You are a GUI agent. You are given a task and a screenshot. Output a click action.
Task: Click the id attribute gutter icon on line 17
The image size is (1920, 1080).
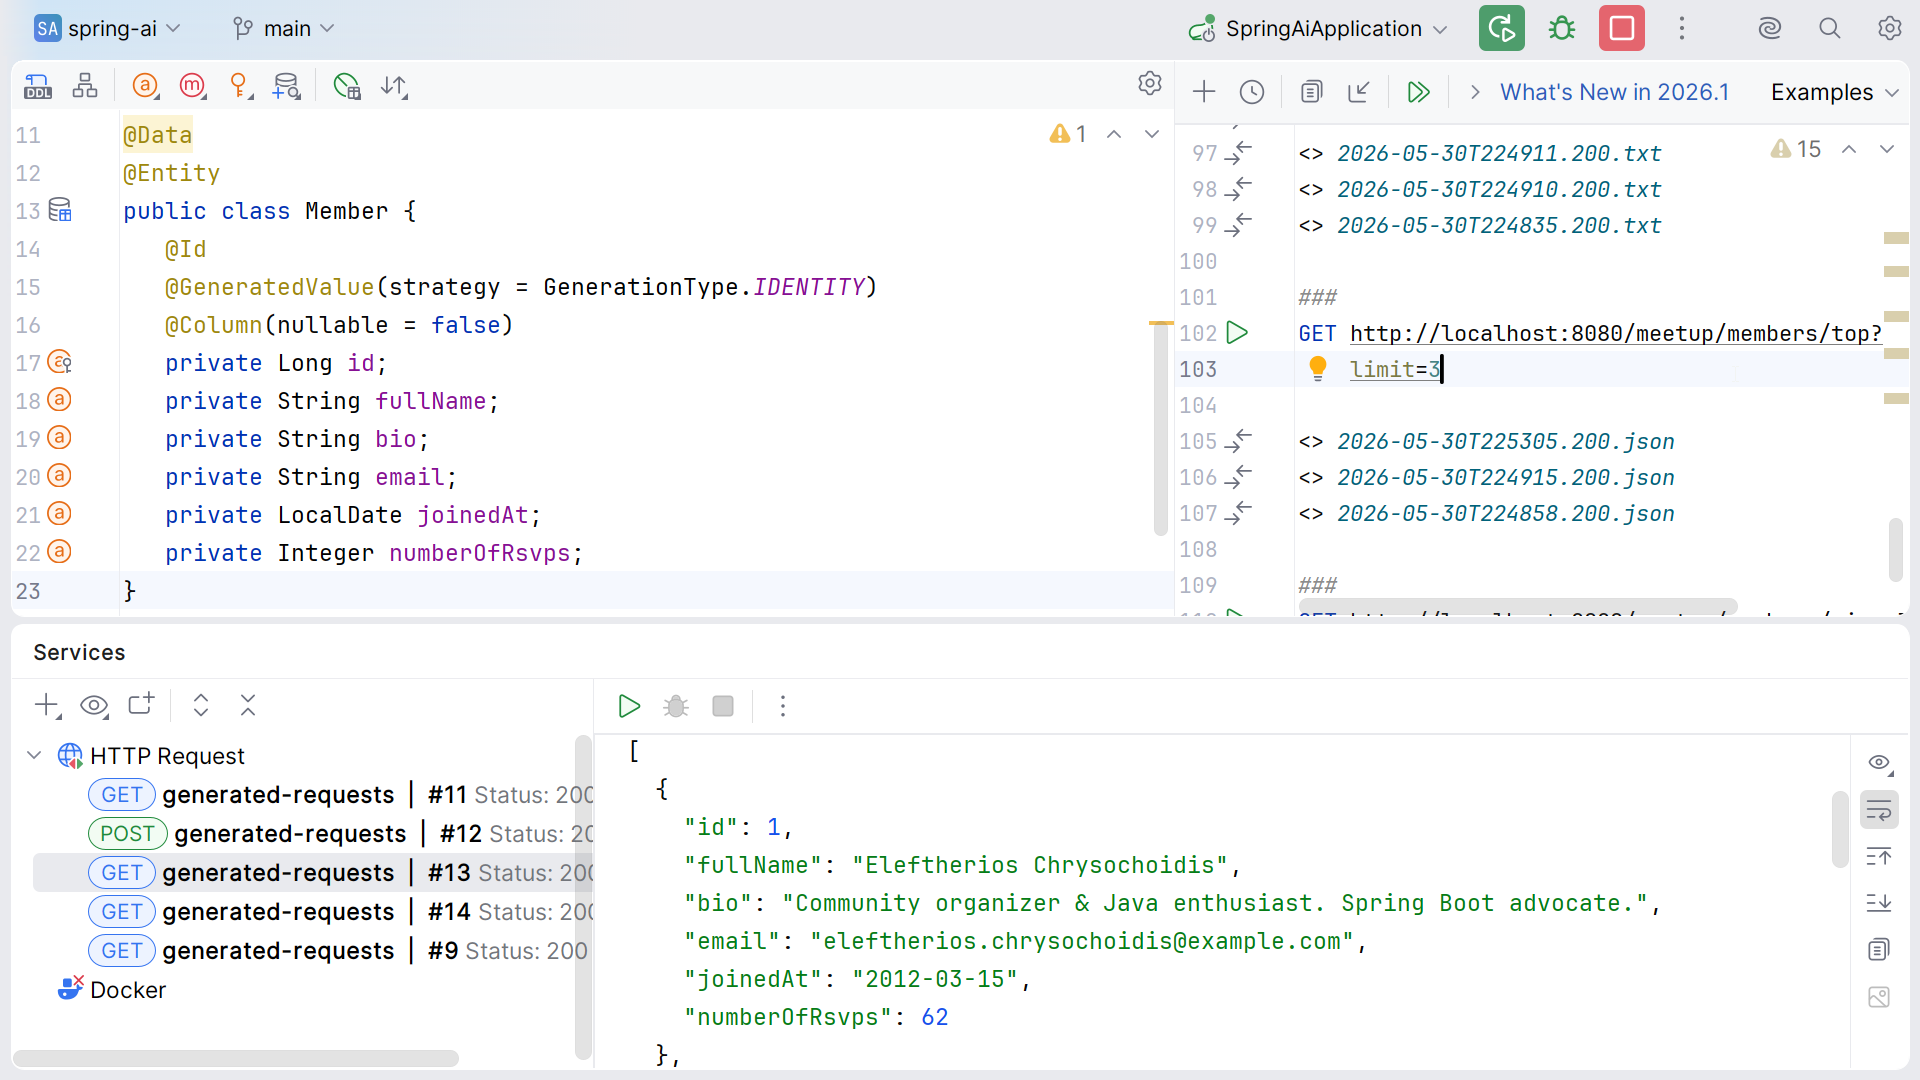[x=60, y=362]
